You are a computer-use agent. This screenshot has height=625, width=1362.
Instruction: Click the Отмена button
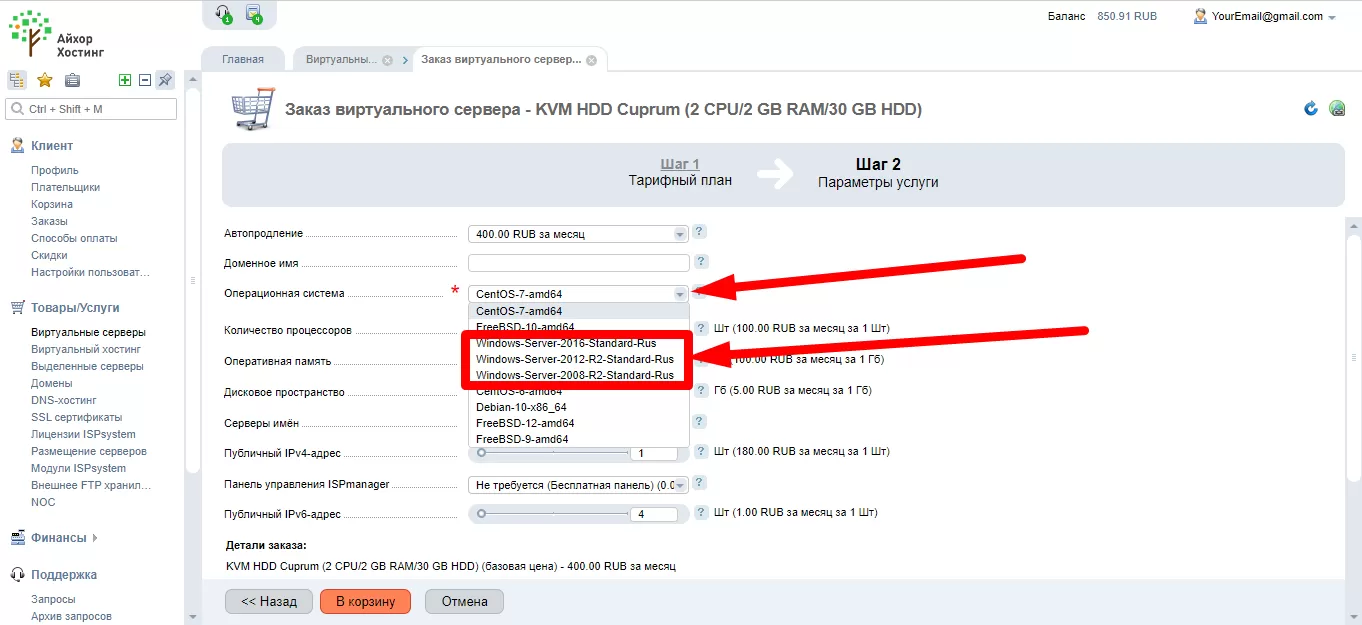point(464,601)
